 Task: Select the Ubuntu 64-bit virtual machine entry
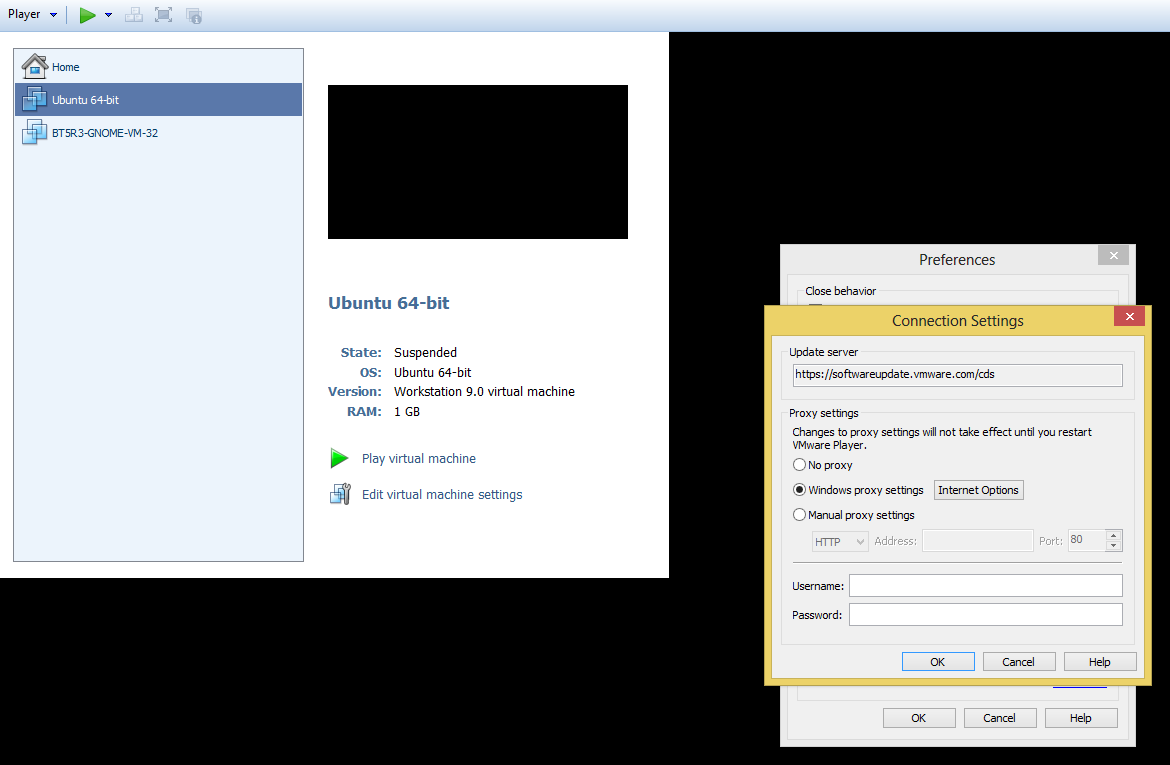(x=158, y=99)
